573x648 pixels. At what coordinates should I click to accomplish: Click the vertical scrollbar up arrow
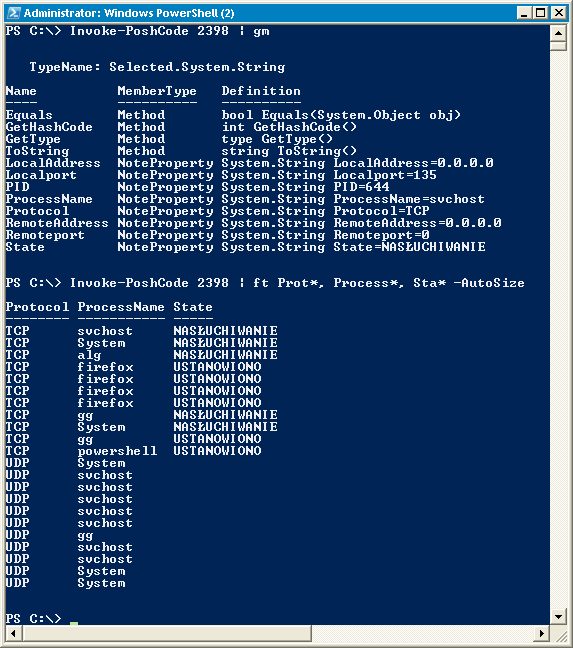[558, 33]
